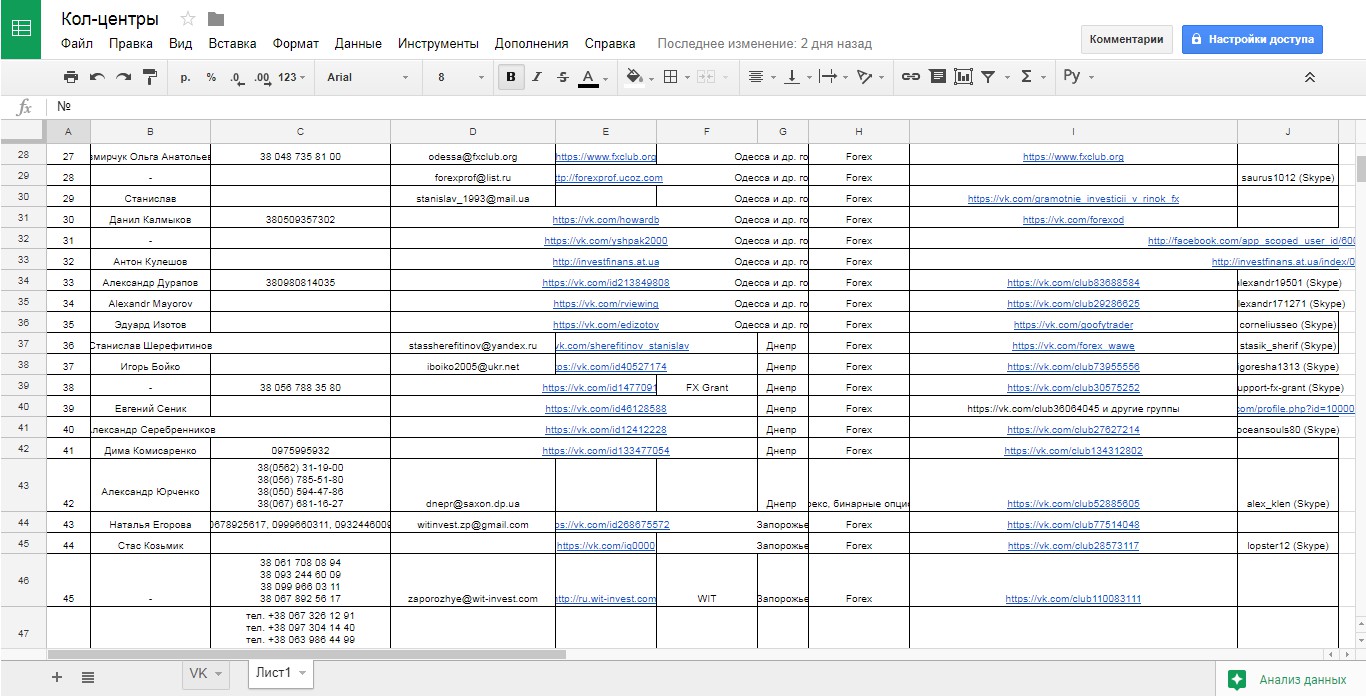Format as currency (р.)
Image resolution: width=1366 pixels, height=696 pixels.
[x=185, y=77]
